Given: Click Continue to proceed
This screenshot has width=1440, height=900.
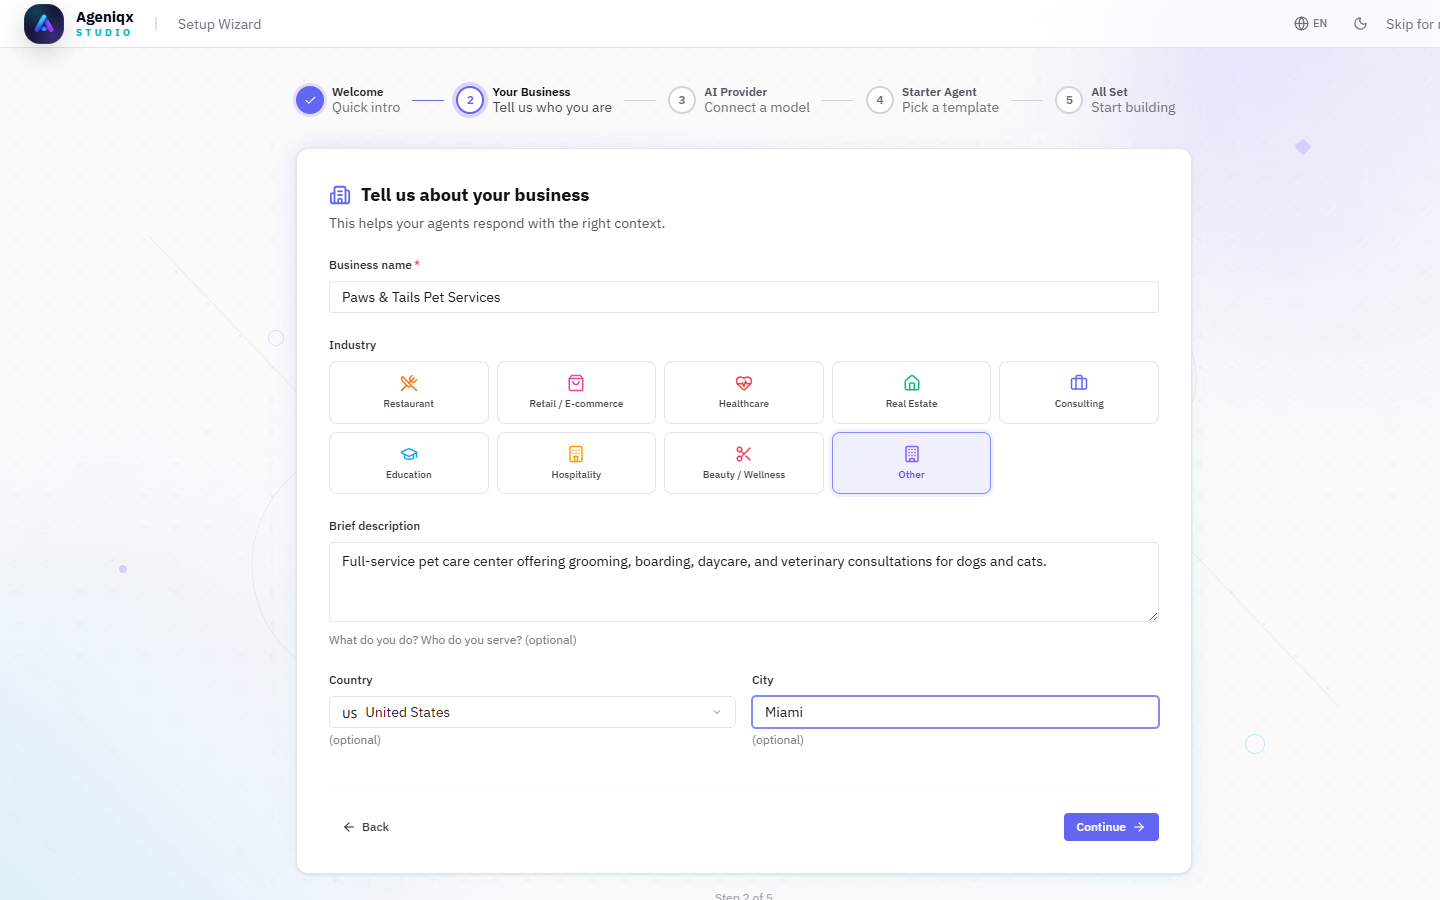Looking at the screenshot, I should (1111, 827).
